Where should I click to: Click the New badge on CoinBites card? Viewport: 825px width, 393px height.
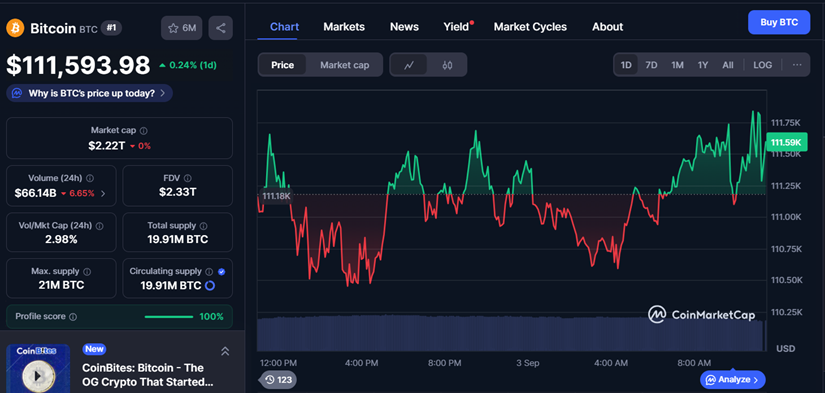click(94, 349)
